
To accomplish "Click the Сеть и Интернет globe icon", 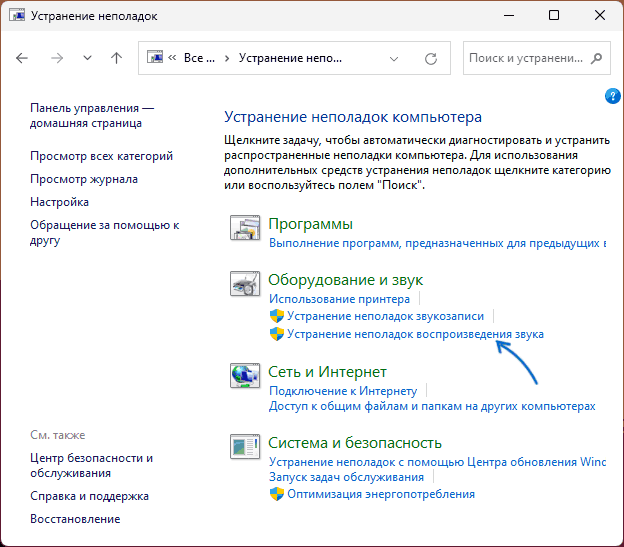I will [x=245, y=376].
